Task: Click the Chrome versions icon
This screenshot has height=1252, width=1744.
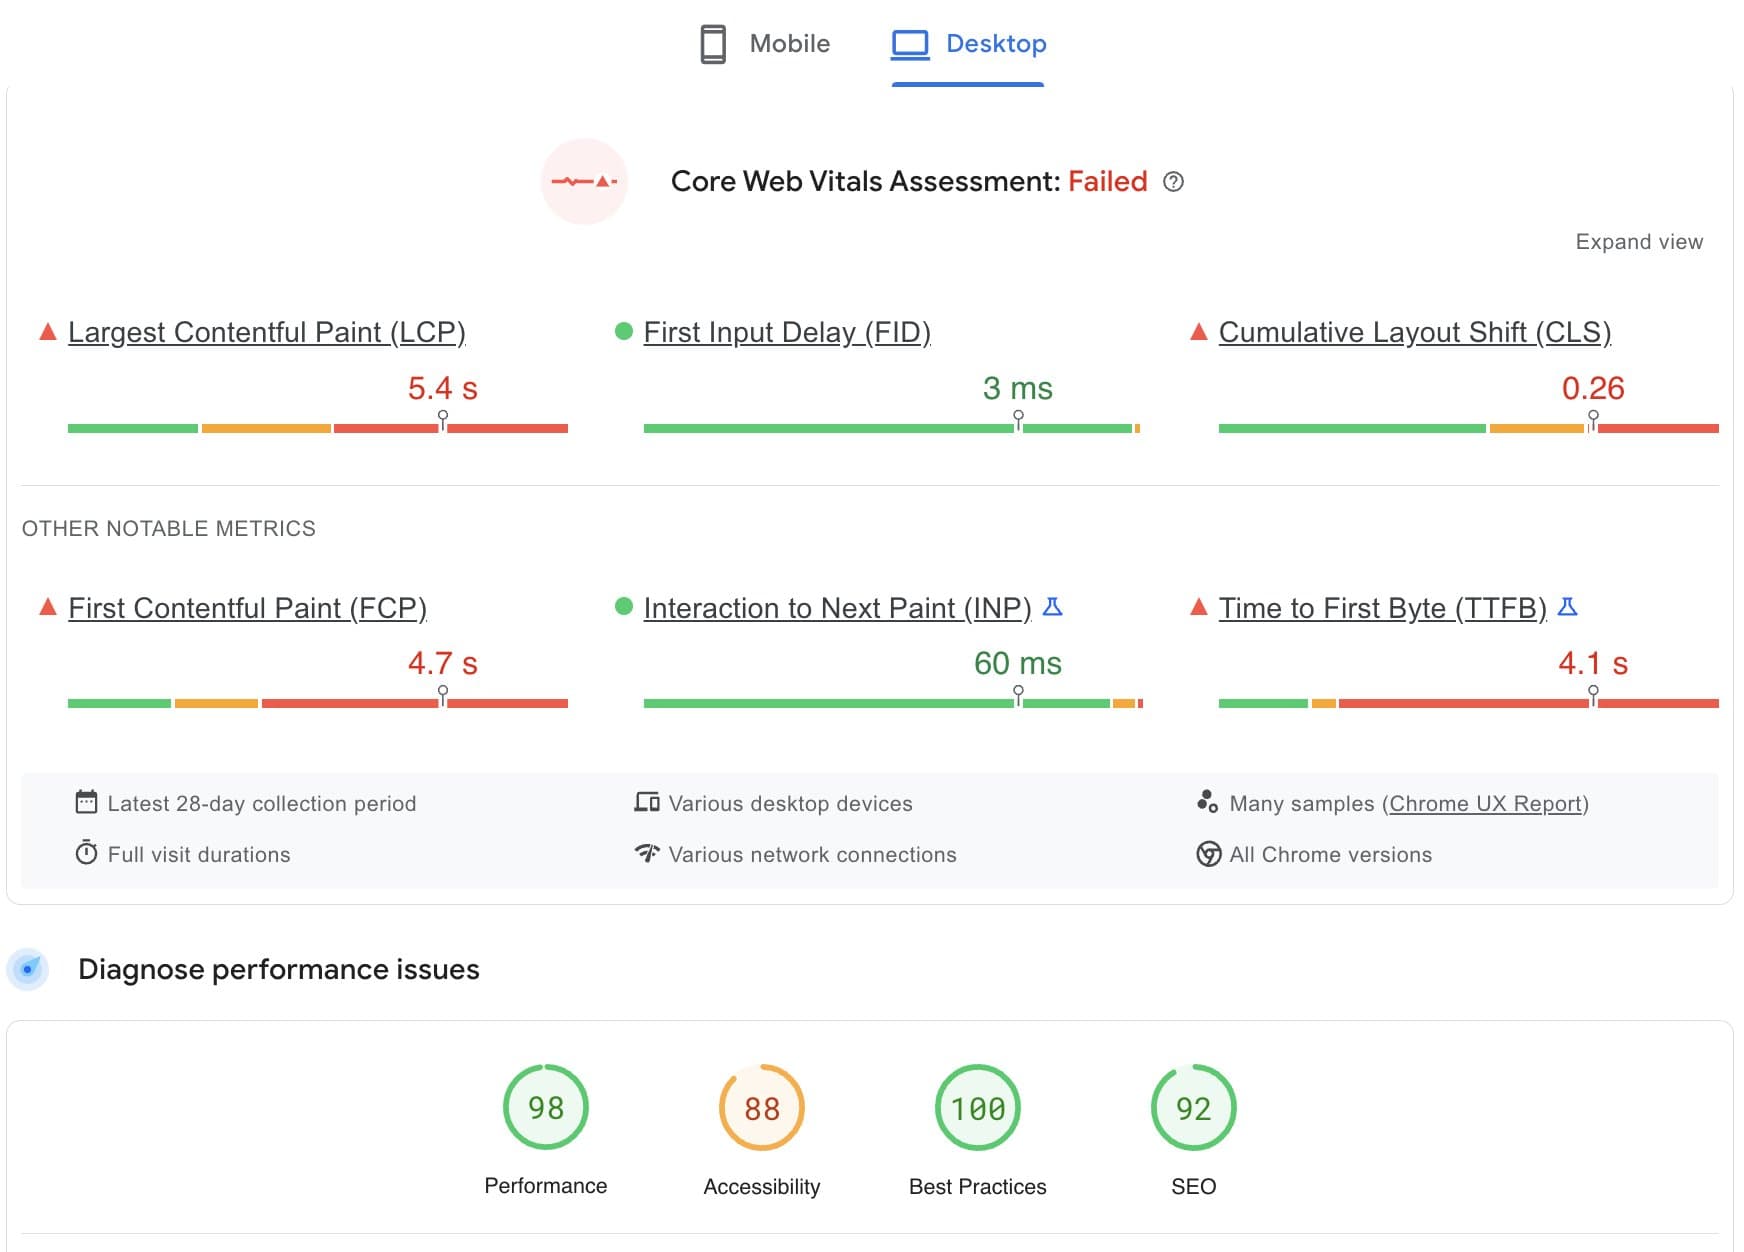Action: point(1208,854)
